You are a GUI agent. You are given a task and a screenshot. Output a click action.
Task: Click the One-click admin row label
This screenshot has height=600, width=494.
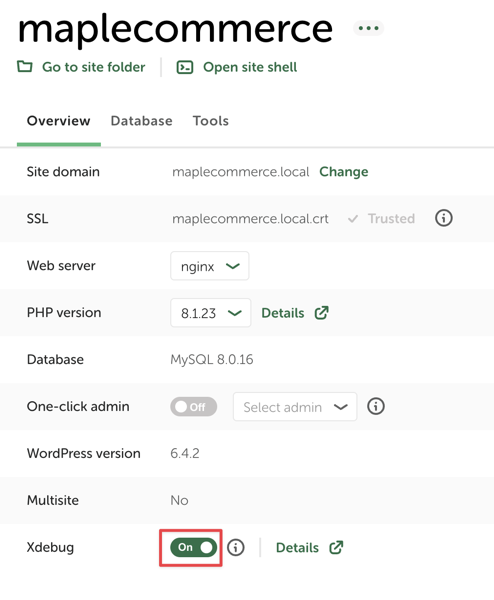[78, 406]
